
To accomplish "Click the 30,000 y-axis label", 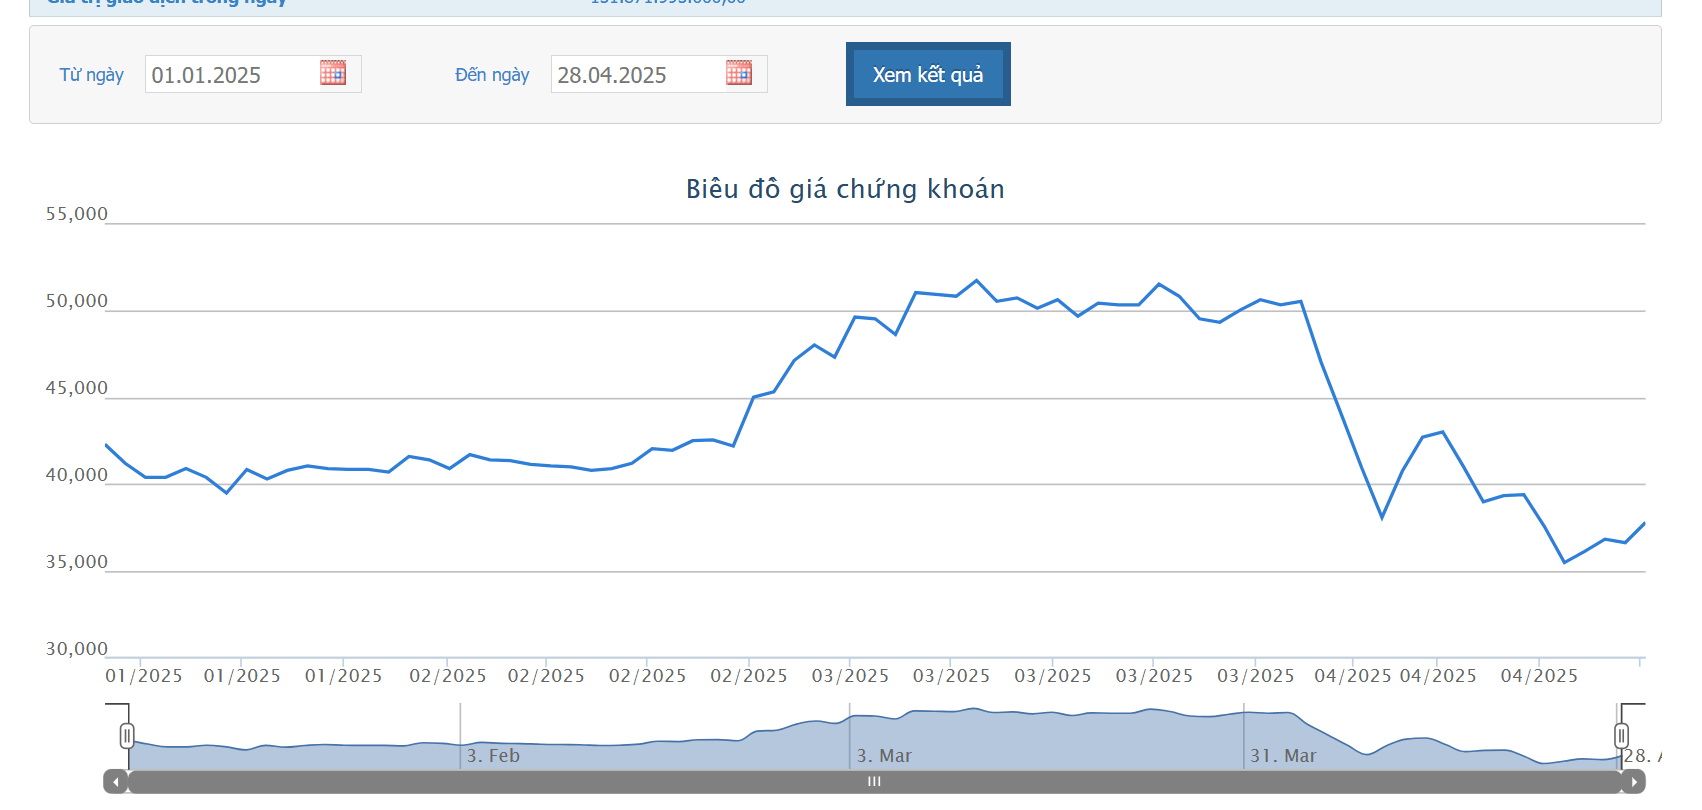I will tap(77, 649).
